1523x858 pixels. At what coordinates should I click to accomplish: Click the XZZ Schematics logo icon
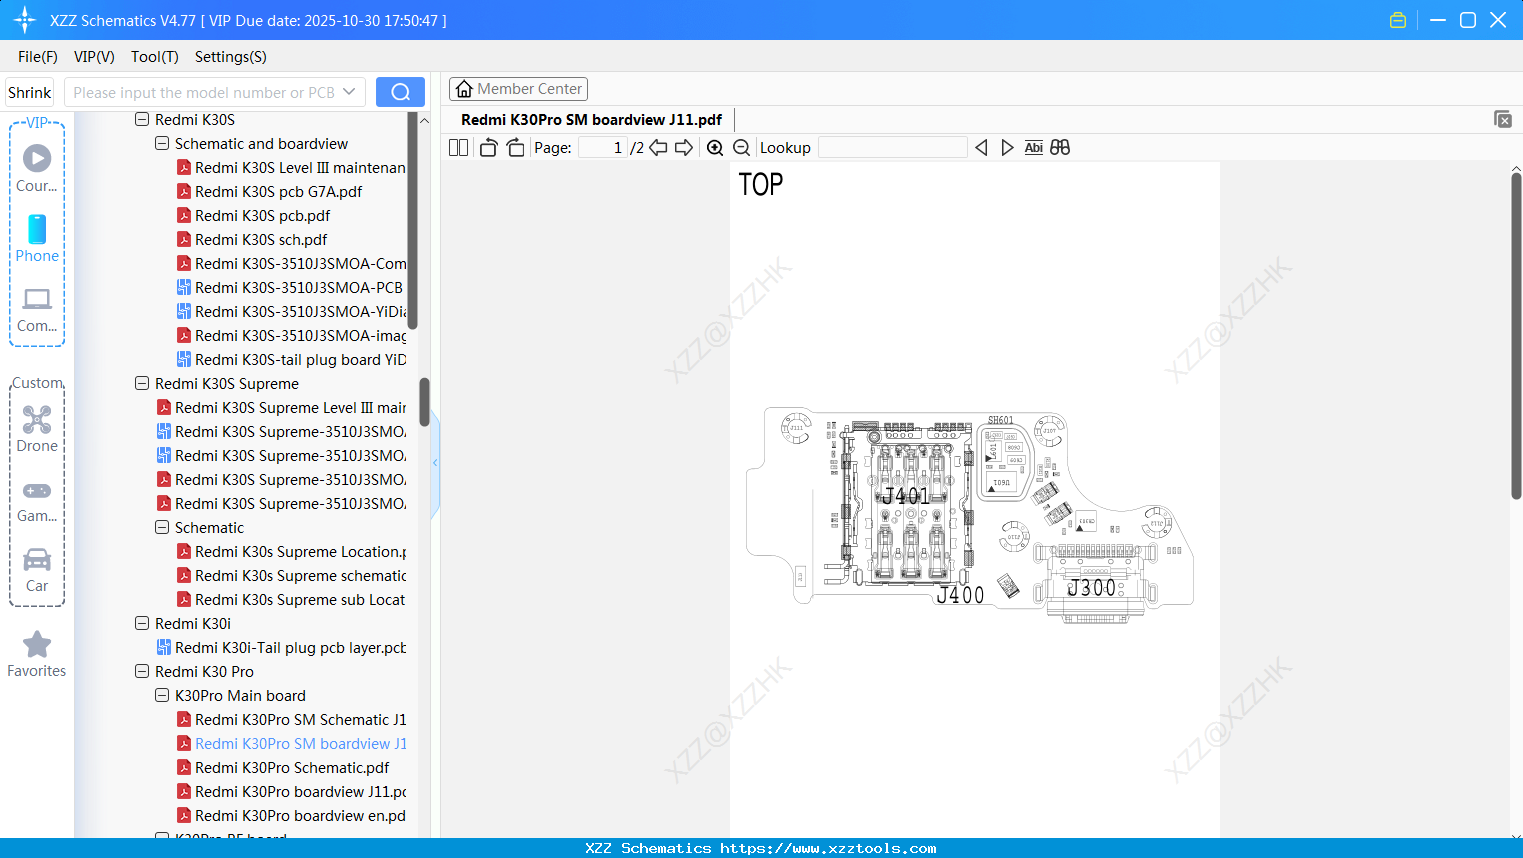[x=25, y=20]
